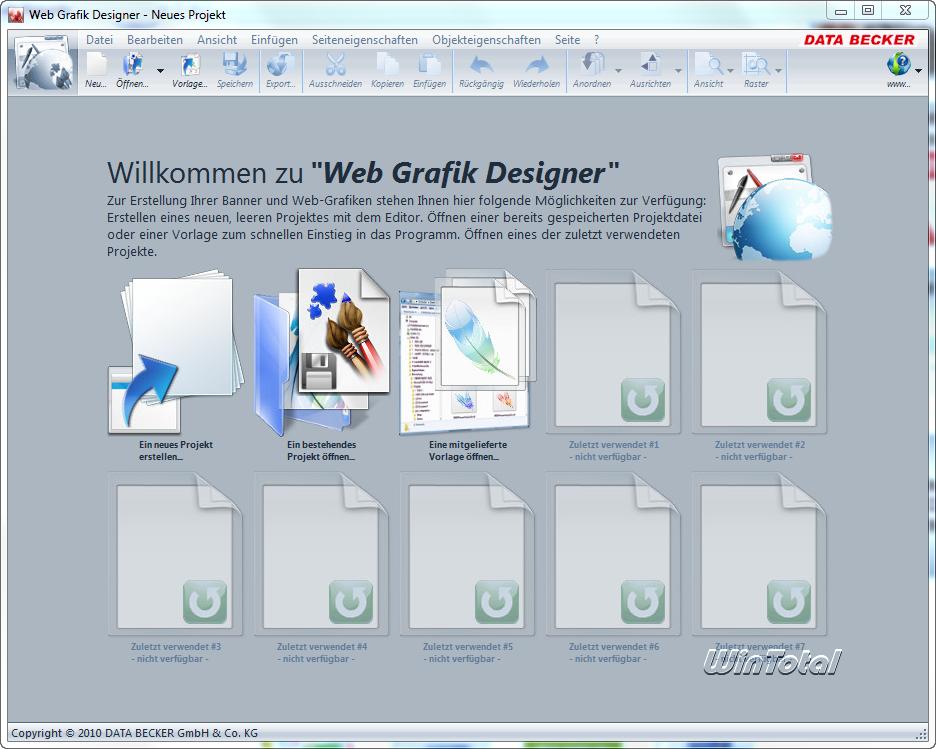Image resolution: width=936 pixels, height=749 pixels.
Task: Click the Kopieren toolbar icon
Action: [387, 64]
